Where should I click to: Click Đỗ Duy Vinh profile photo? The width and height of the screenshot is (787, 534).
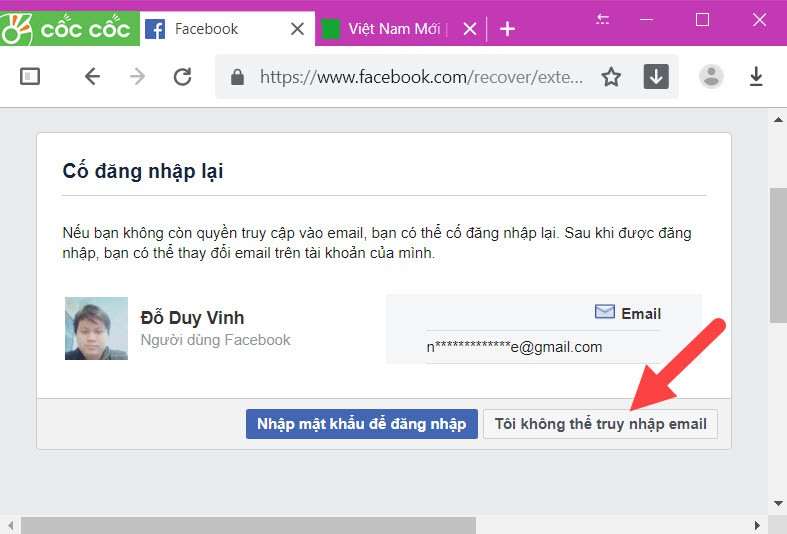(x=96, y=328)
